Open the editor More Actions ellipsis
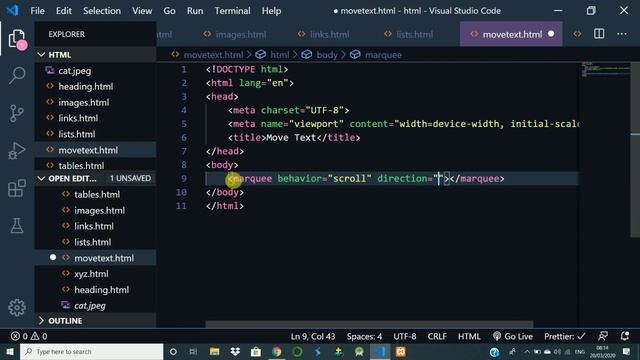Viewport: 640px width, 360px height. [x=622, y=34]
